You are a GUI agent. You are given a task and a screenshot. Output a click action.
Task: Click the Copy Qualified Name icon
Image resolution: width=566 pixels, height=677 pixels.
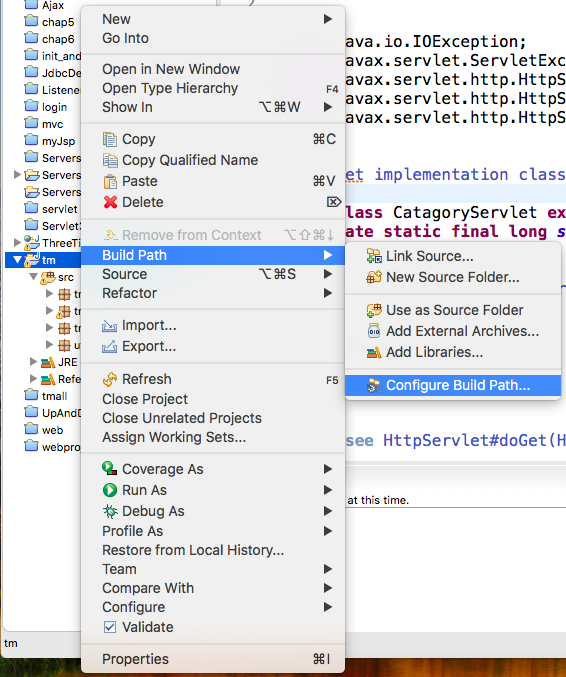(x=110, y=160)
